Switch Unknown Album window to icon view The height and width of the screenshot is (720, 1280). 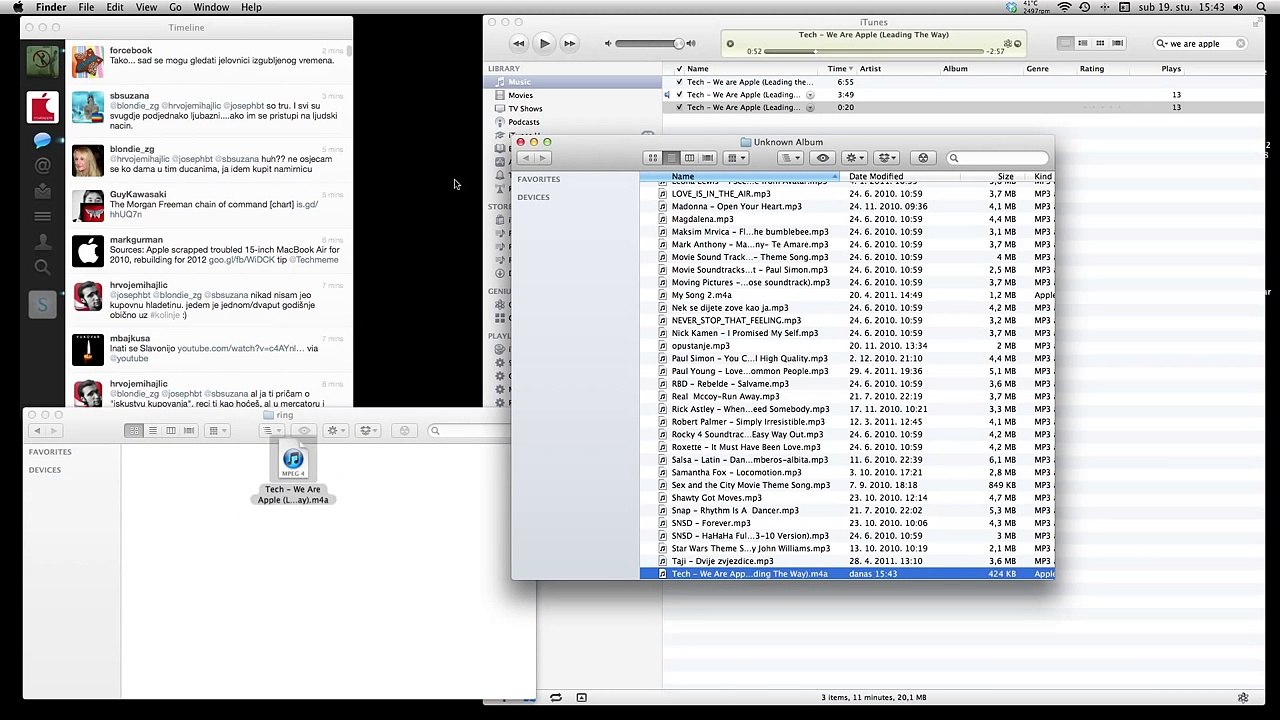tap(653, 158)
